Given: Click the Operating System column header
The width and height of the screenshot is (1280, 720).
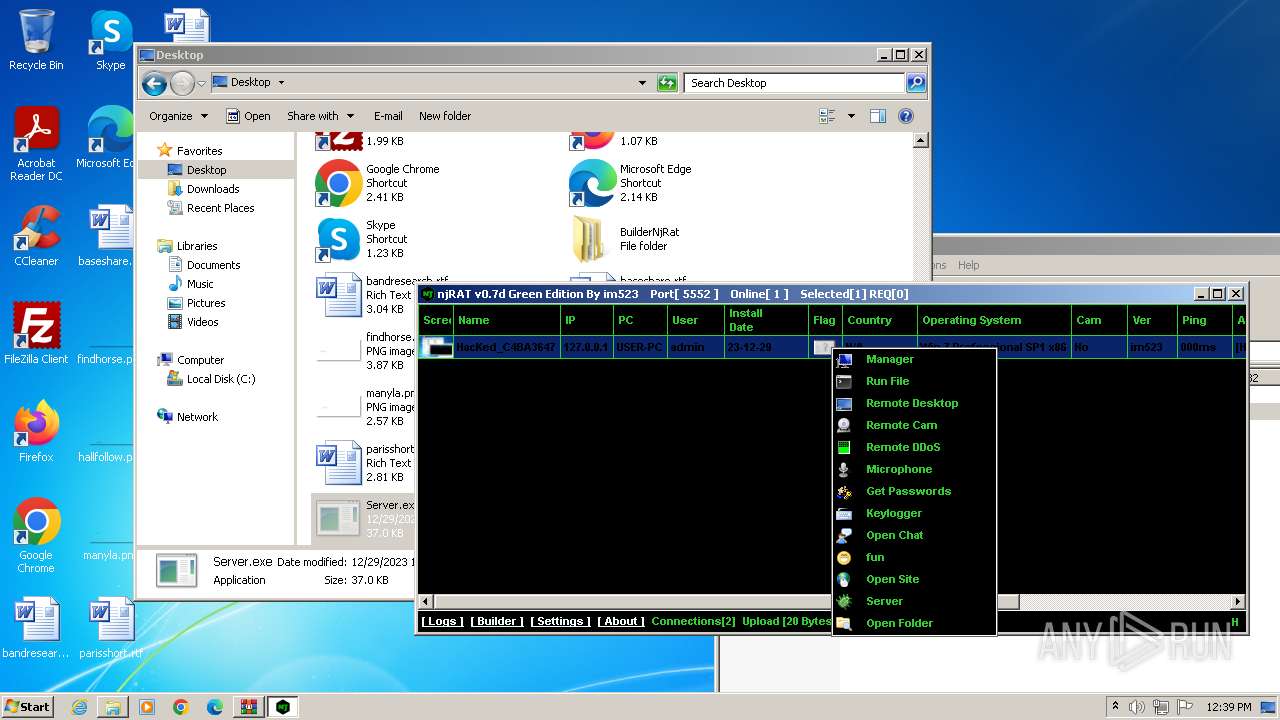Looking at the screenshot, I should pos(994,320).
